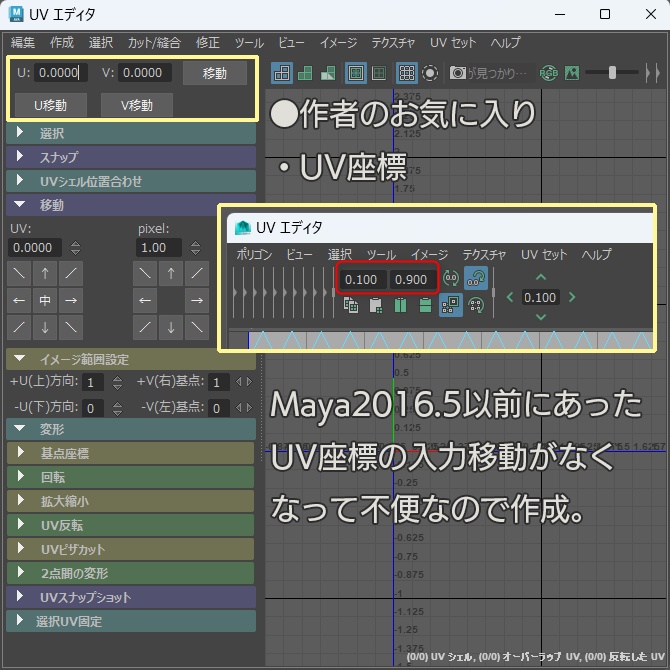Expand the 拡大縮小 section

coord(131,501)
